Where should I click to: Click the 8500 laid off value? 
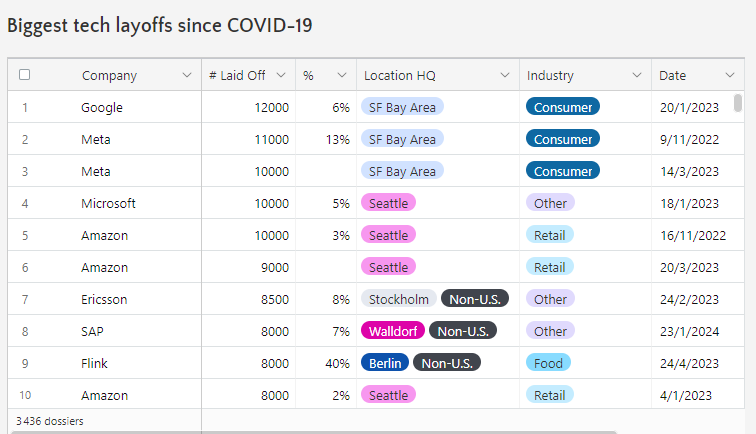click(275, 299)
